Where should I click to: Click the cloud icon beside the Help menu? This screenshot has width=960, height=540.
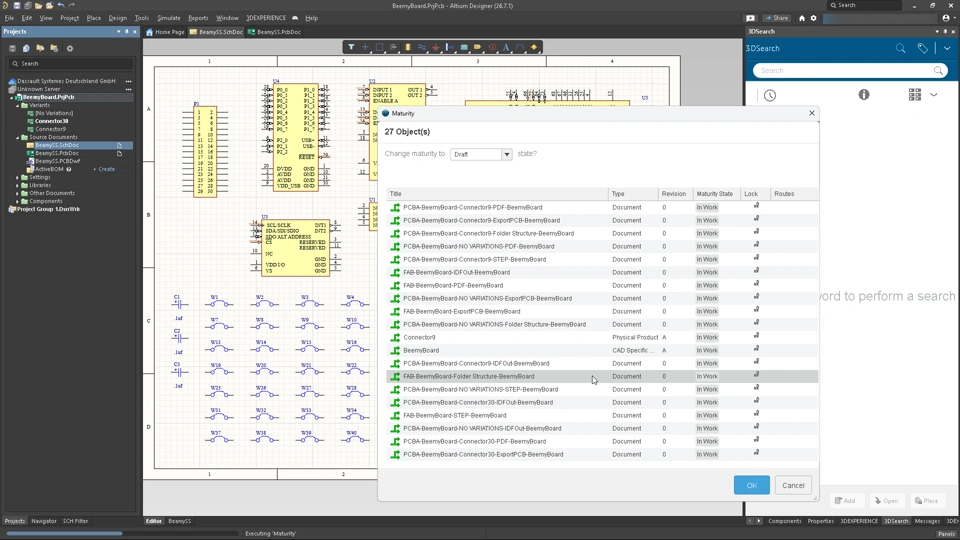(x=295, y=18)
